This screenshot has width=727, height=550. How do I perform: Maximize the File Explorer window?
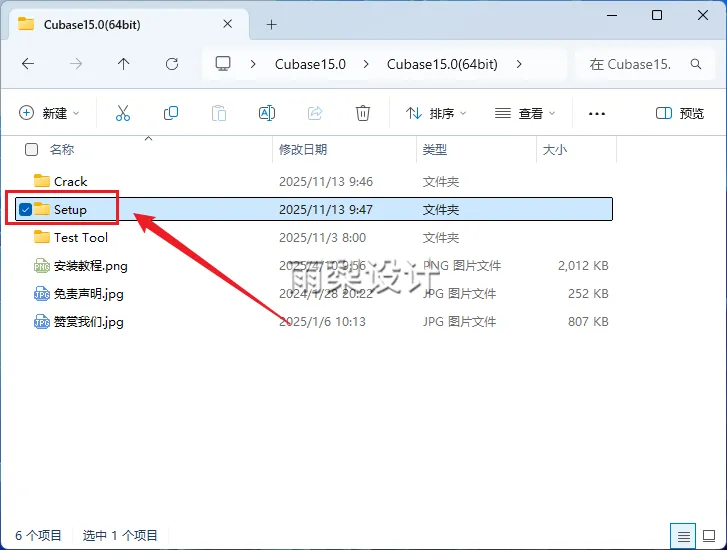(x=657, y=15)
